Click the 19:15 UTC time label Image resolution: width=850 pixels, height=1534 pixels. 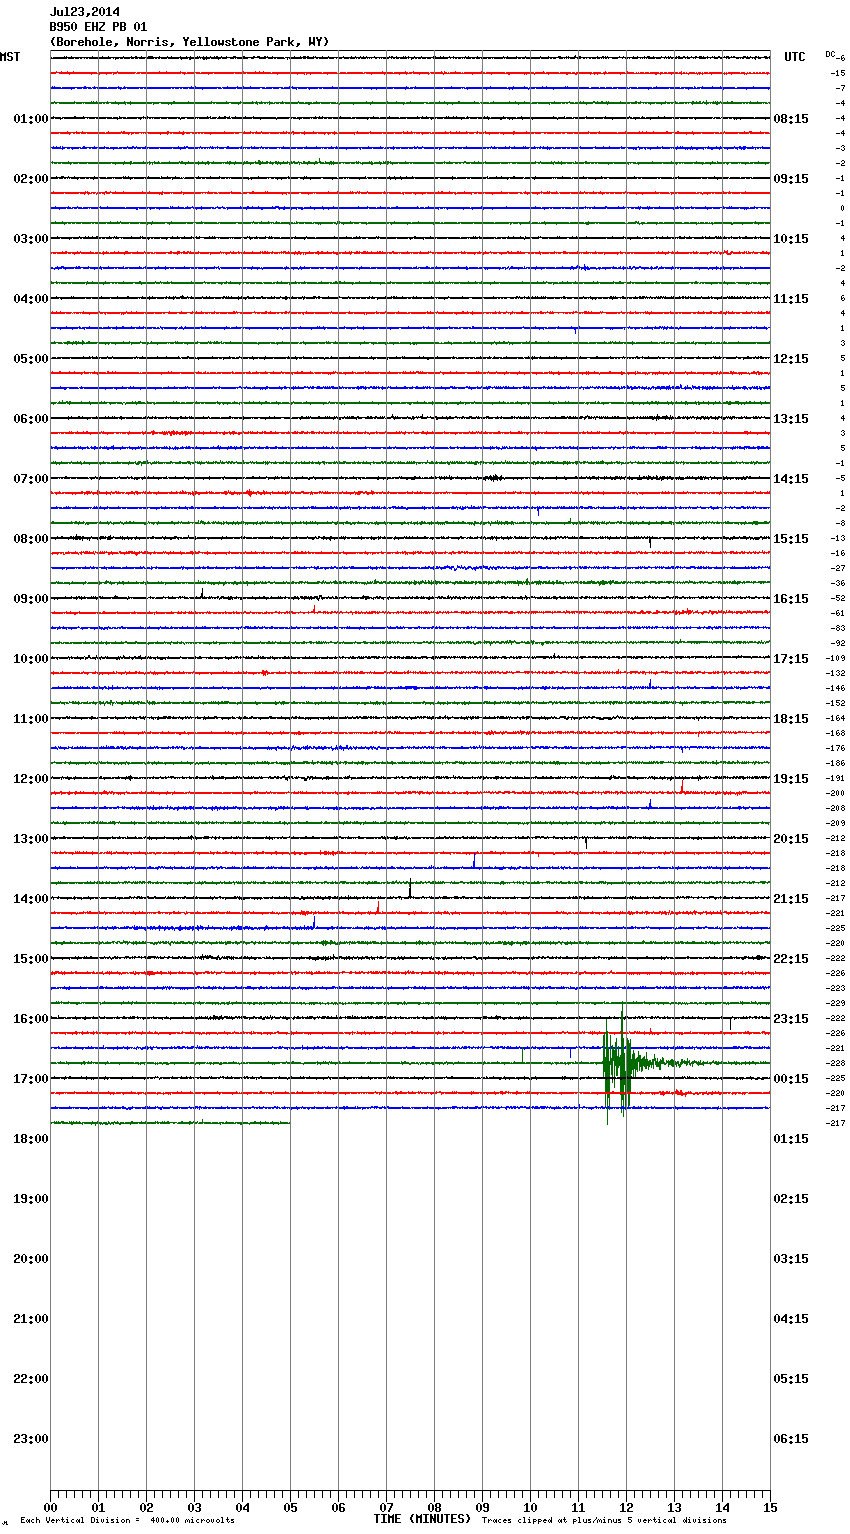click(791, 779)
